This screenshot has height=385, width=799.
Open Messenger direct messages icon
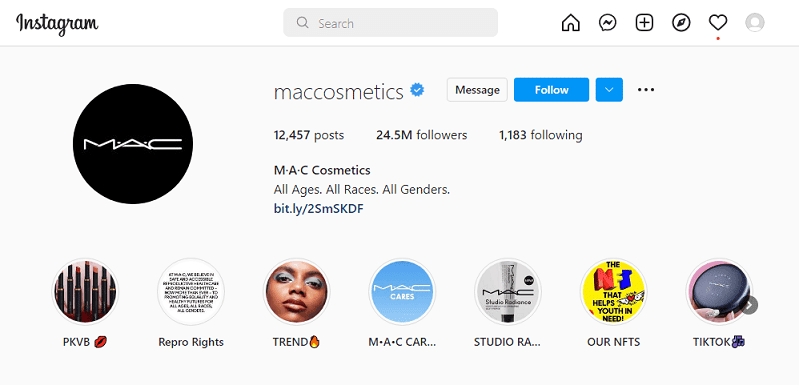[x=607, y=23]
